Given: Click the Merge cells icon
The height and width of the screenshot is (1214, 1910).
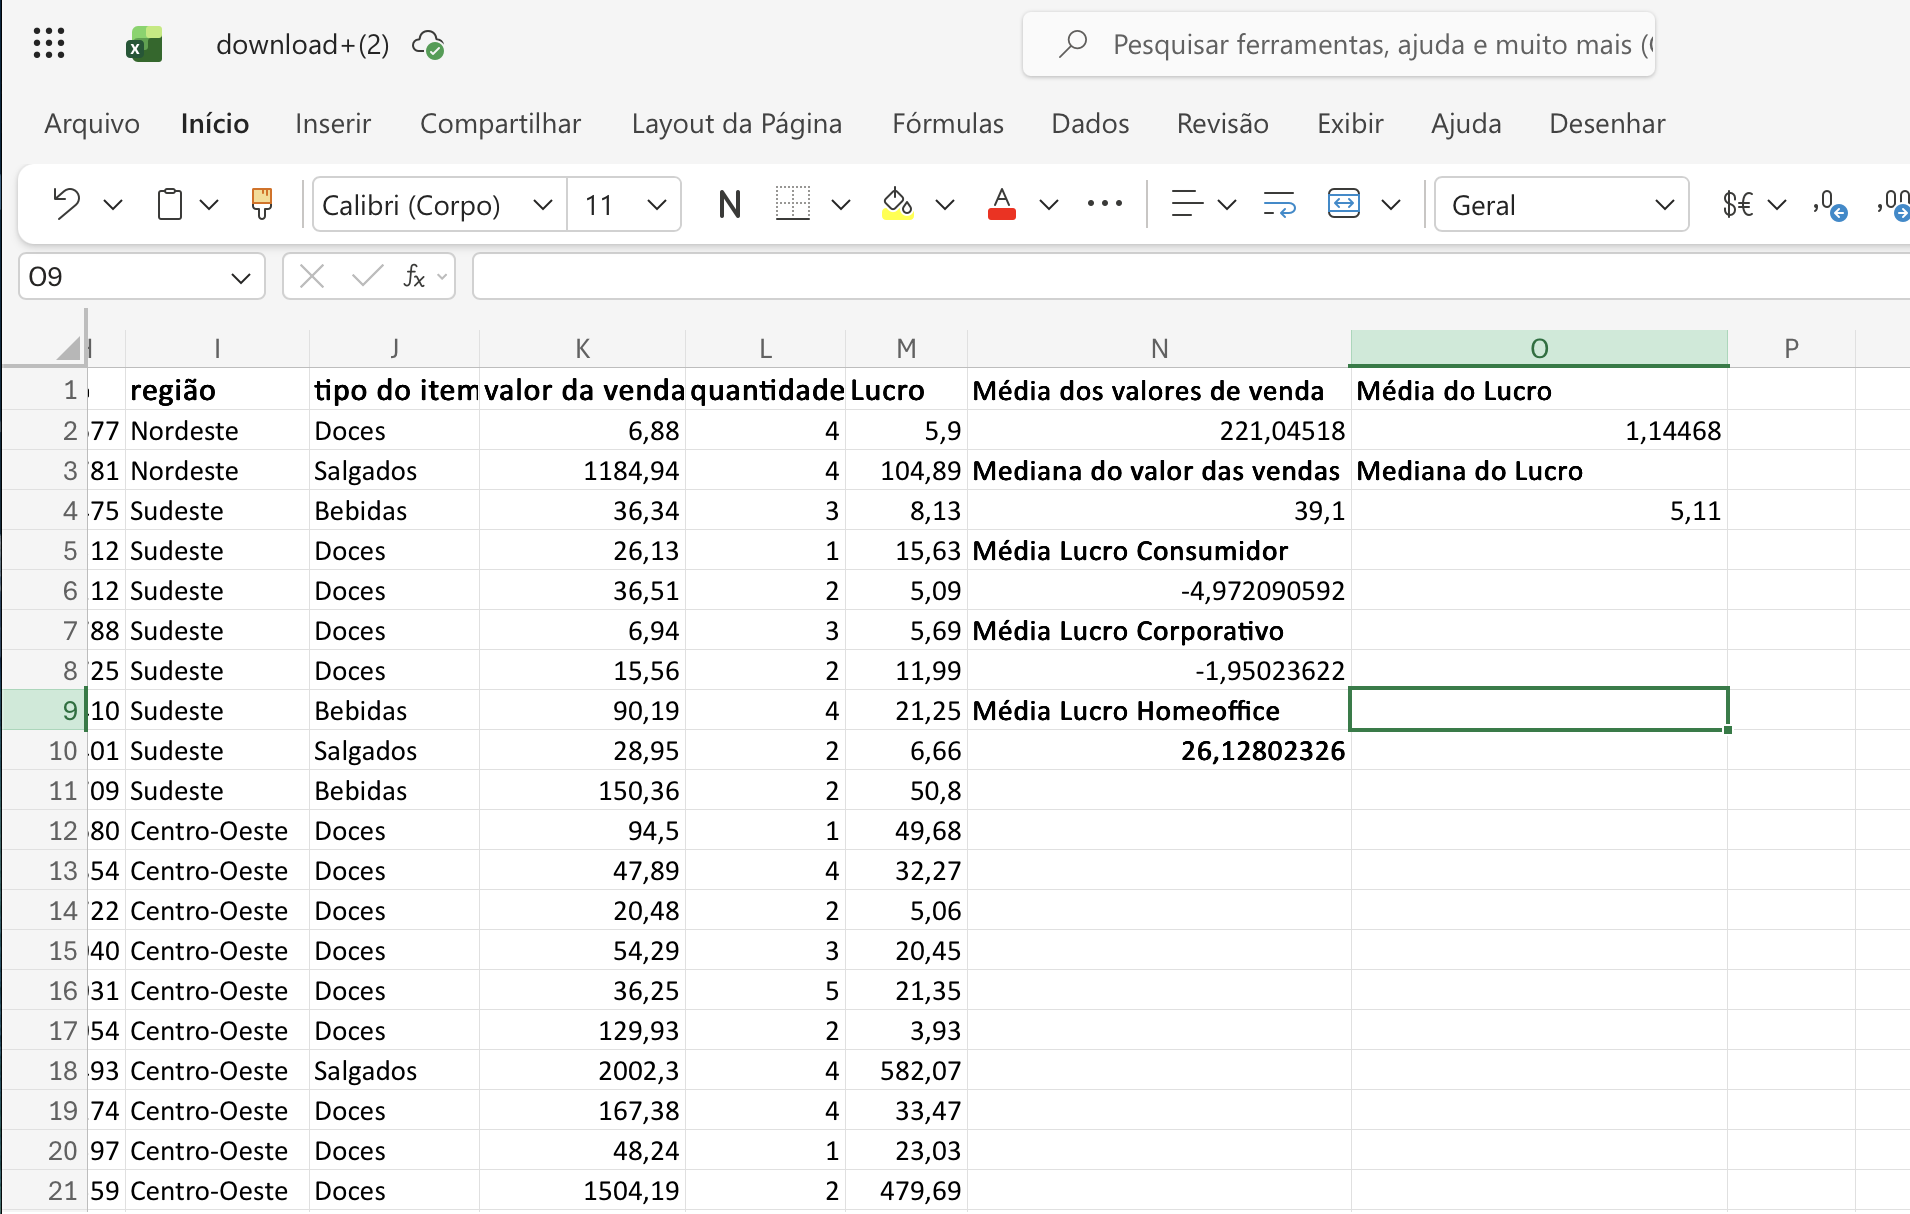Looking at the screenshot, I should (1343, 204).
